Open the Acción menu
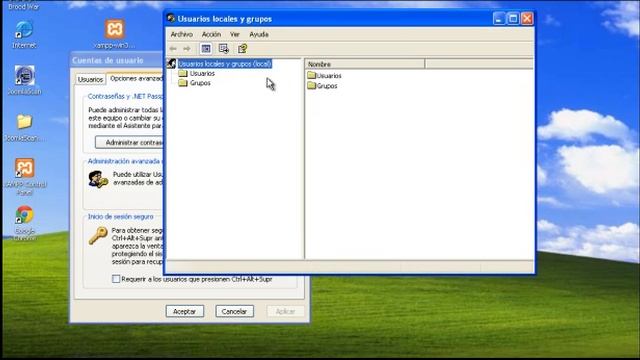Viewport: 640px width, 360px height. tap(211, 34)
